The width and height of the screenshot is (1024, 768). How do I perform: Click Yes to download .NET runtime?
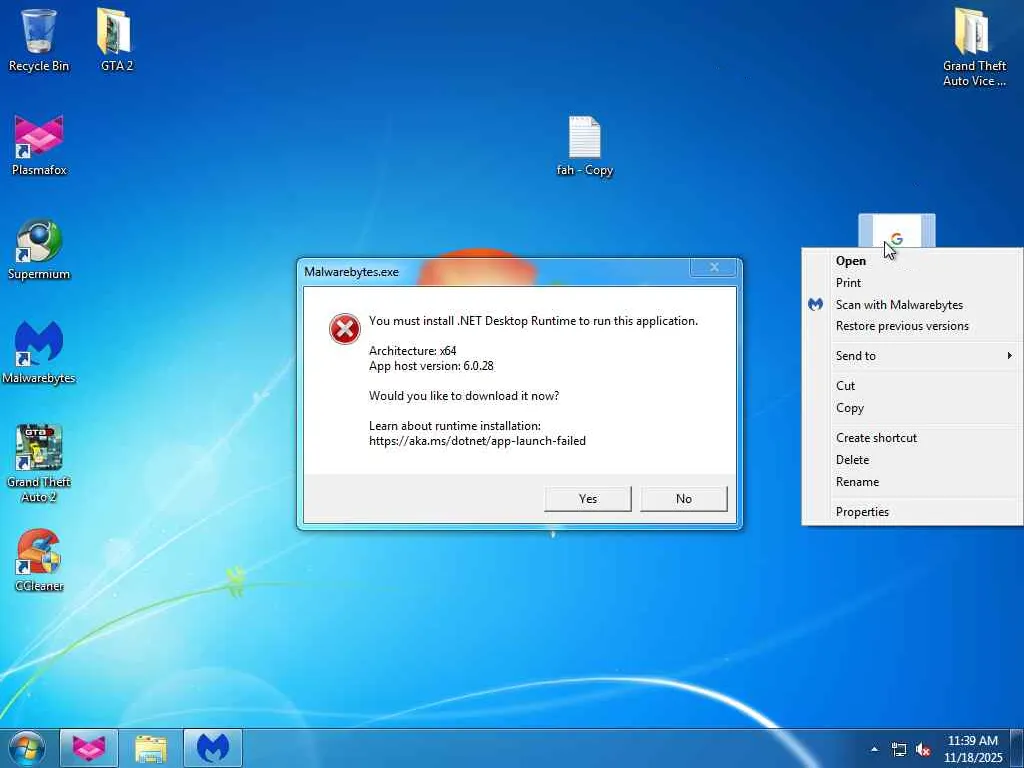(588, 498)
